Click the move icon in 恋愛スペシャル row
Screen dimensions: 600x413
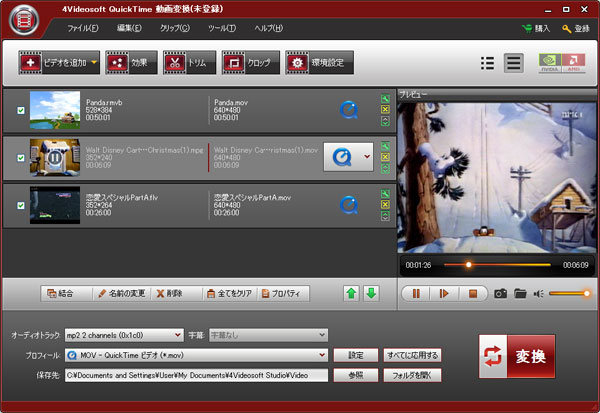(x=385, y=216)
